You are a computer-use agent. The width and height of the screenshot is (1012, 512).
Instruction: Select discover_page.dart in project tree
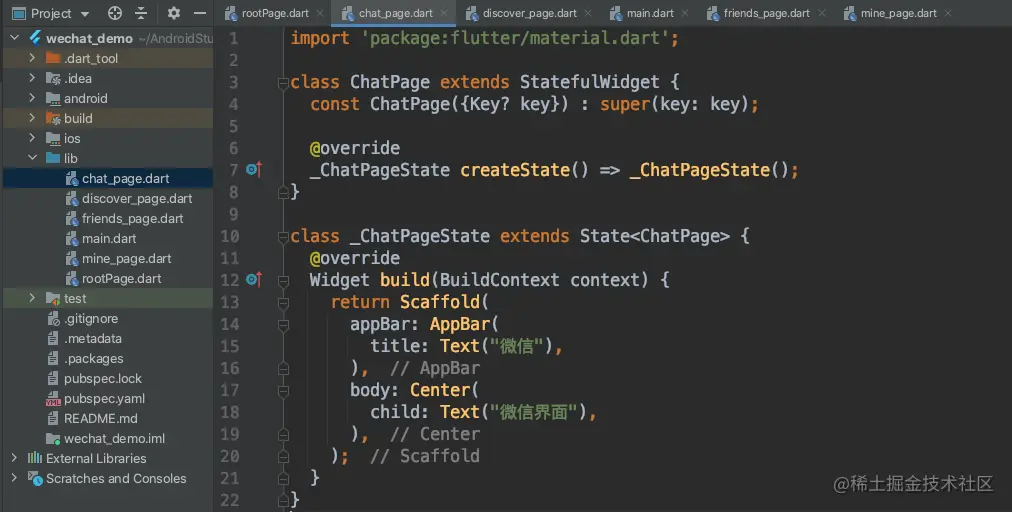click(108, 198)
